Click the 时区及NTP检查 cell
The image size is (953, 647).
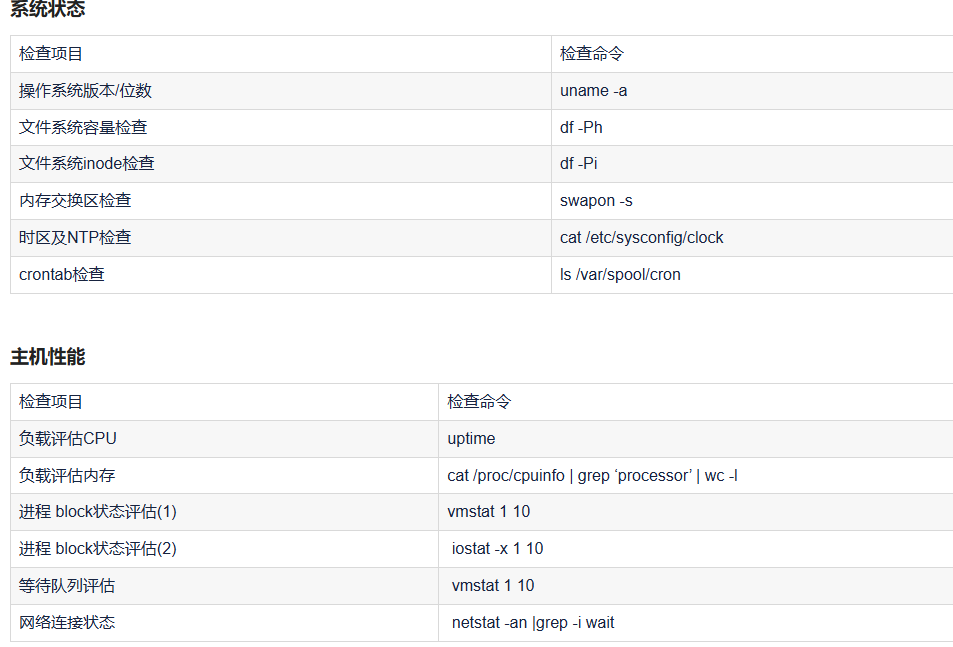pos(75,238)
